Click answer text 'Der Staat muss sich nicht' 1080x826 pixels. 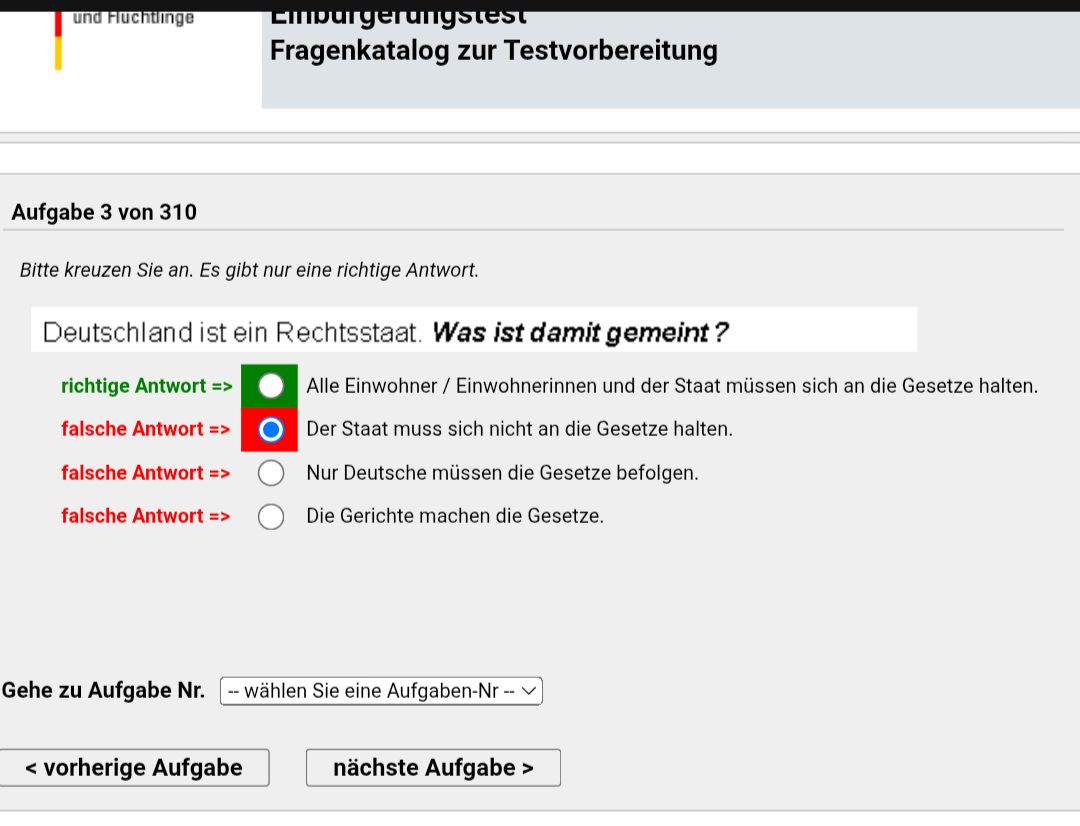519,430
